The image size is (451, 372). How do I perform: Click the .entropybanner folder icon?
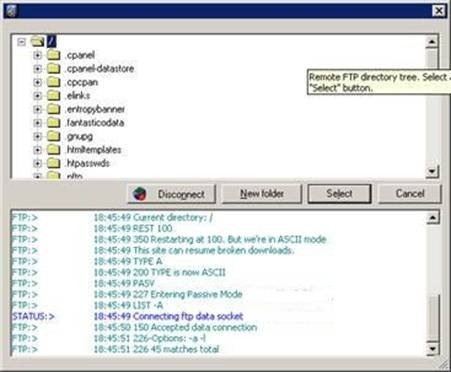(x=53, y=109)
